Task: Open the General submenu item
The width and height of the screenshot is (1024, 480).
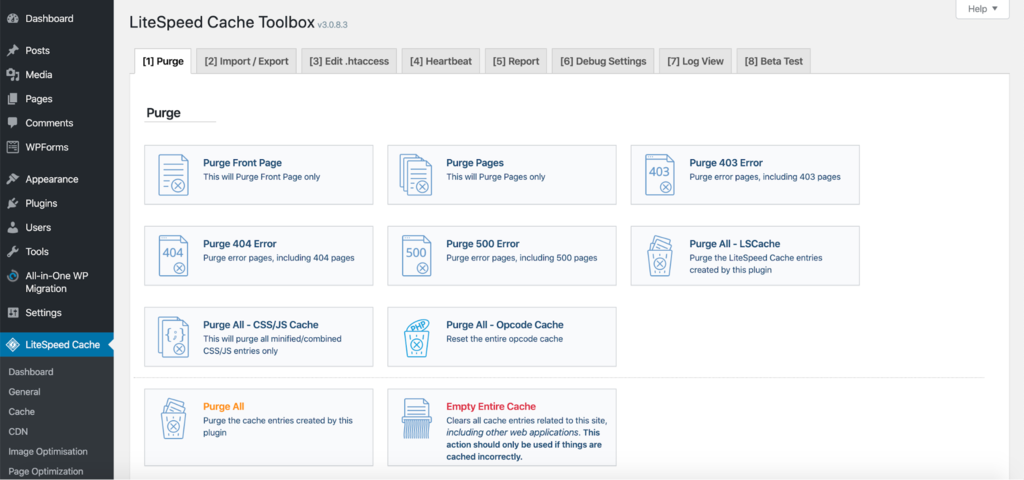Action: 24,392
